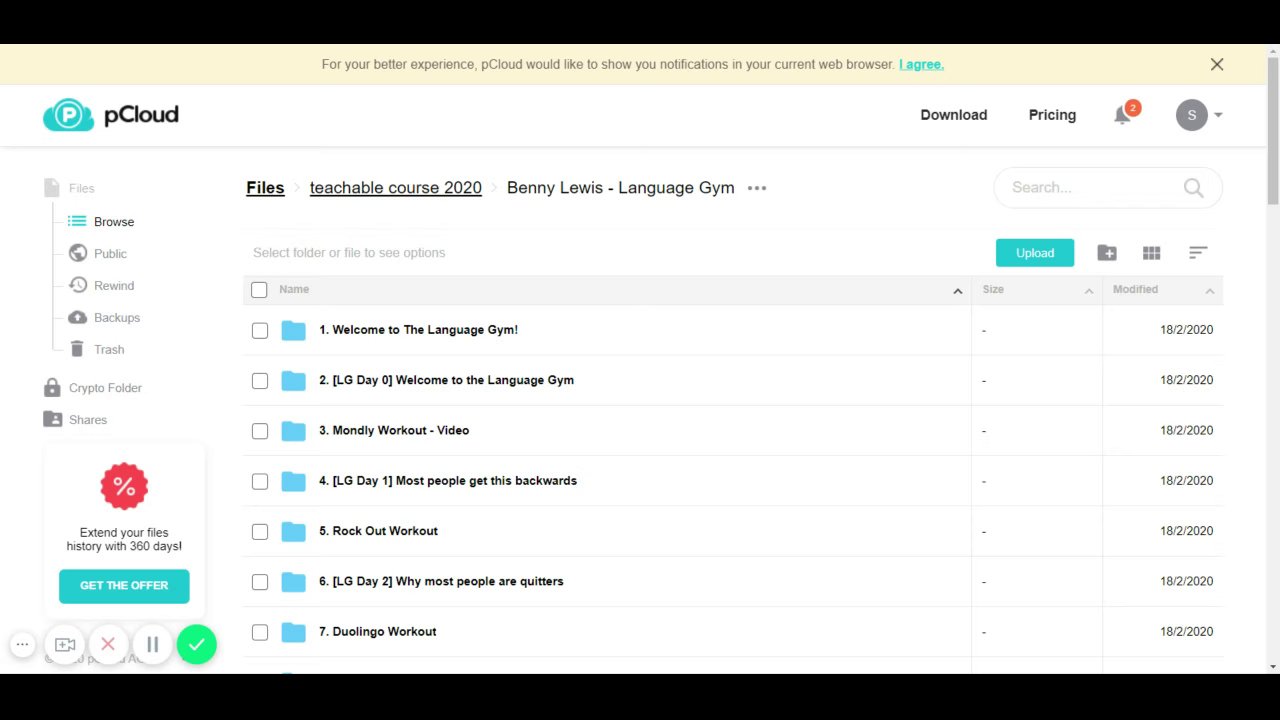Click the pCloud logo
Screen dimensions: 1280x720
(x=111, y=115)
